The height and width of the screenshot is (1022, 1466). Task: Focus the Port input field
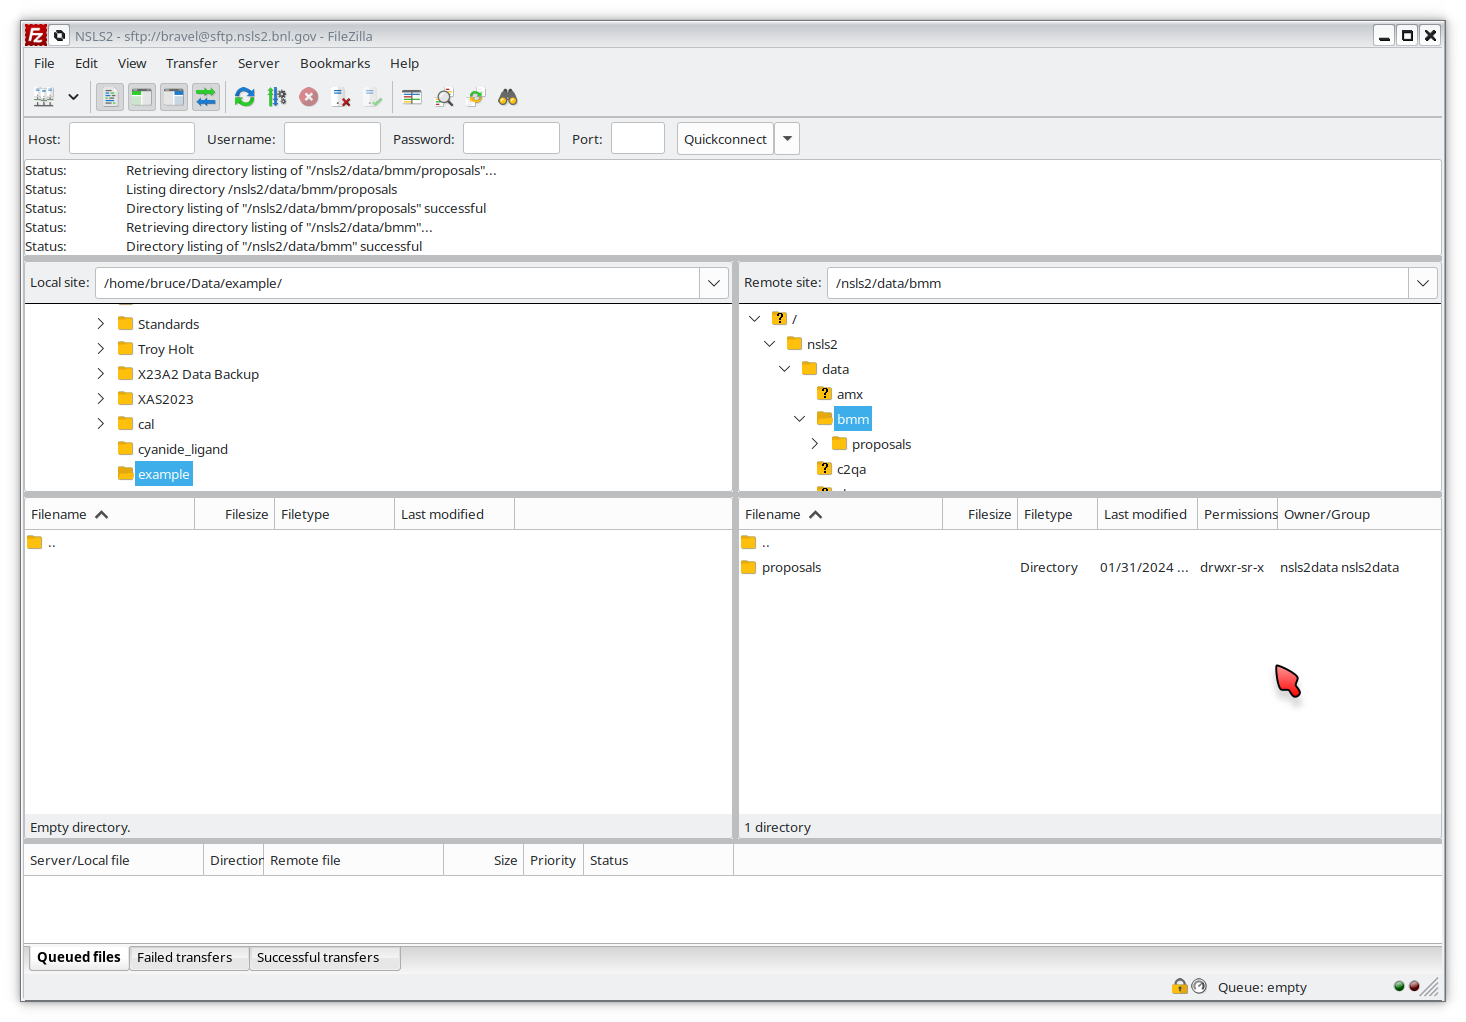tap(638, 138)
